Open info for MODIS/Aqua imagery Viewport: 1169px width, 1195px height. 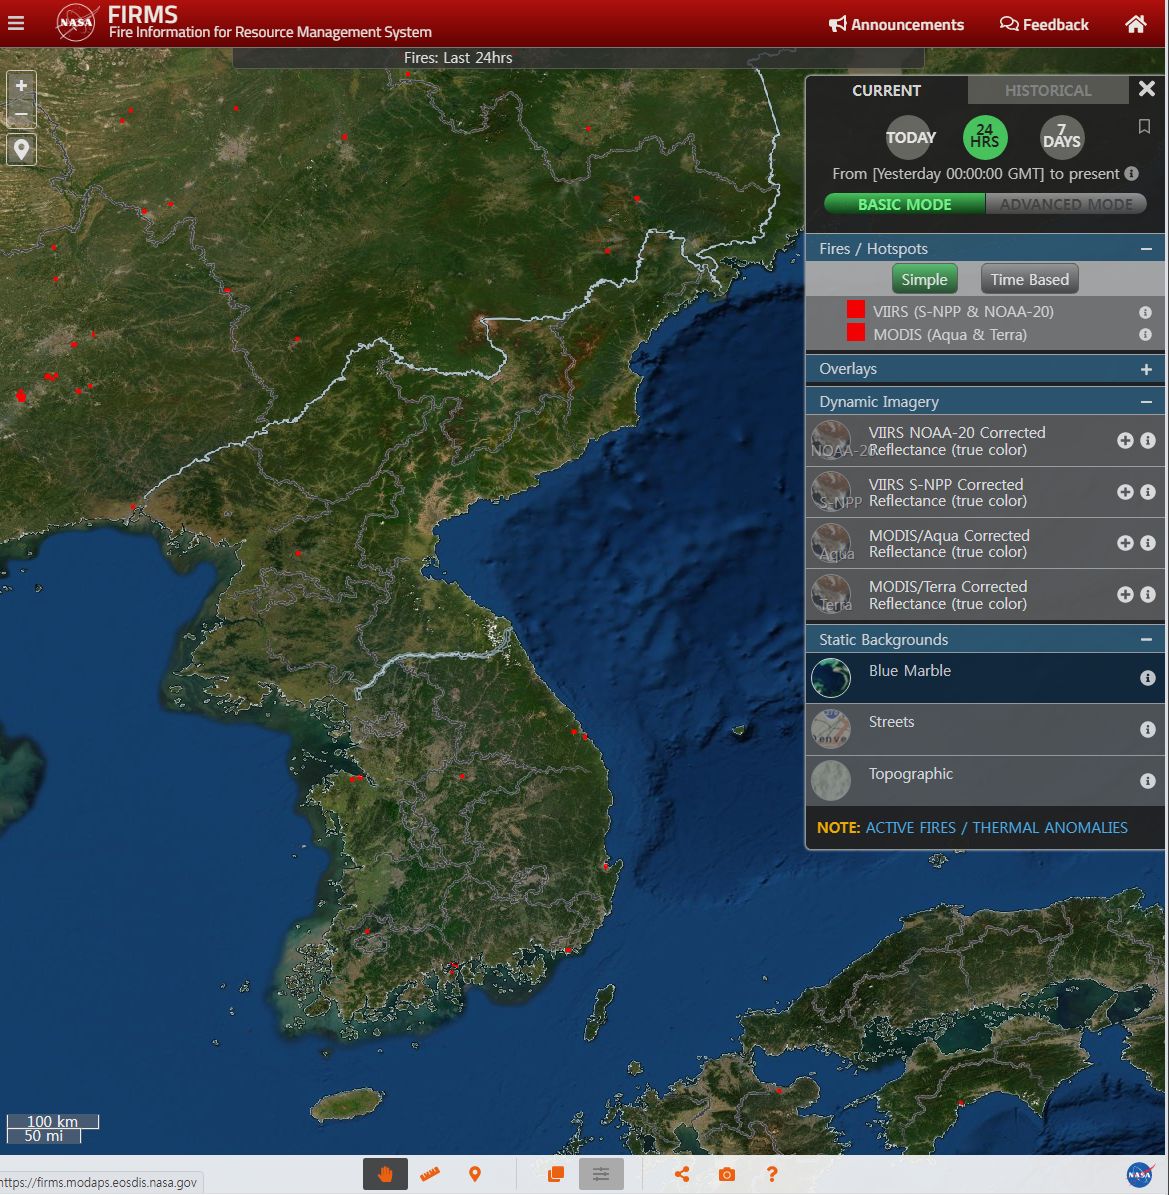(x=1148, y=543)
